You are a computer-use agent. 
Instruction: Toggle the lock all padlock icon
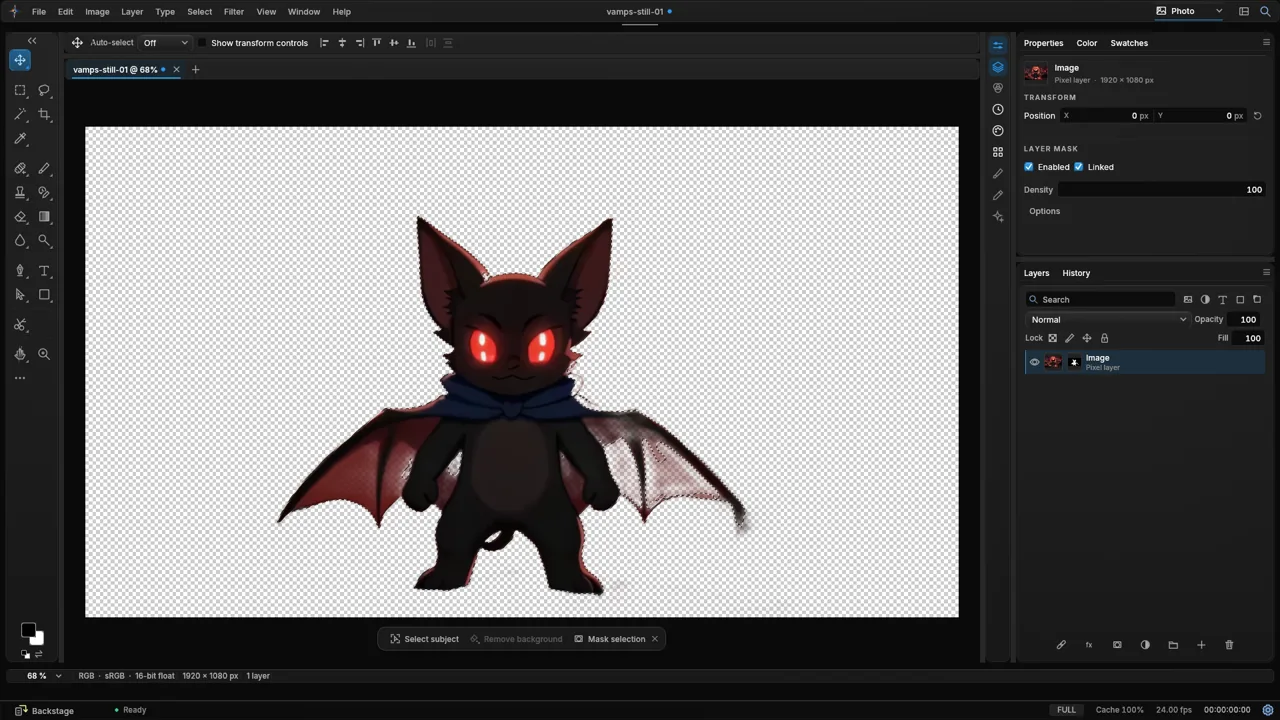point(1104,338)
